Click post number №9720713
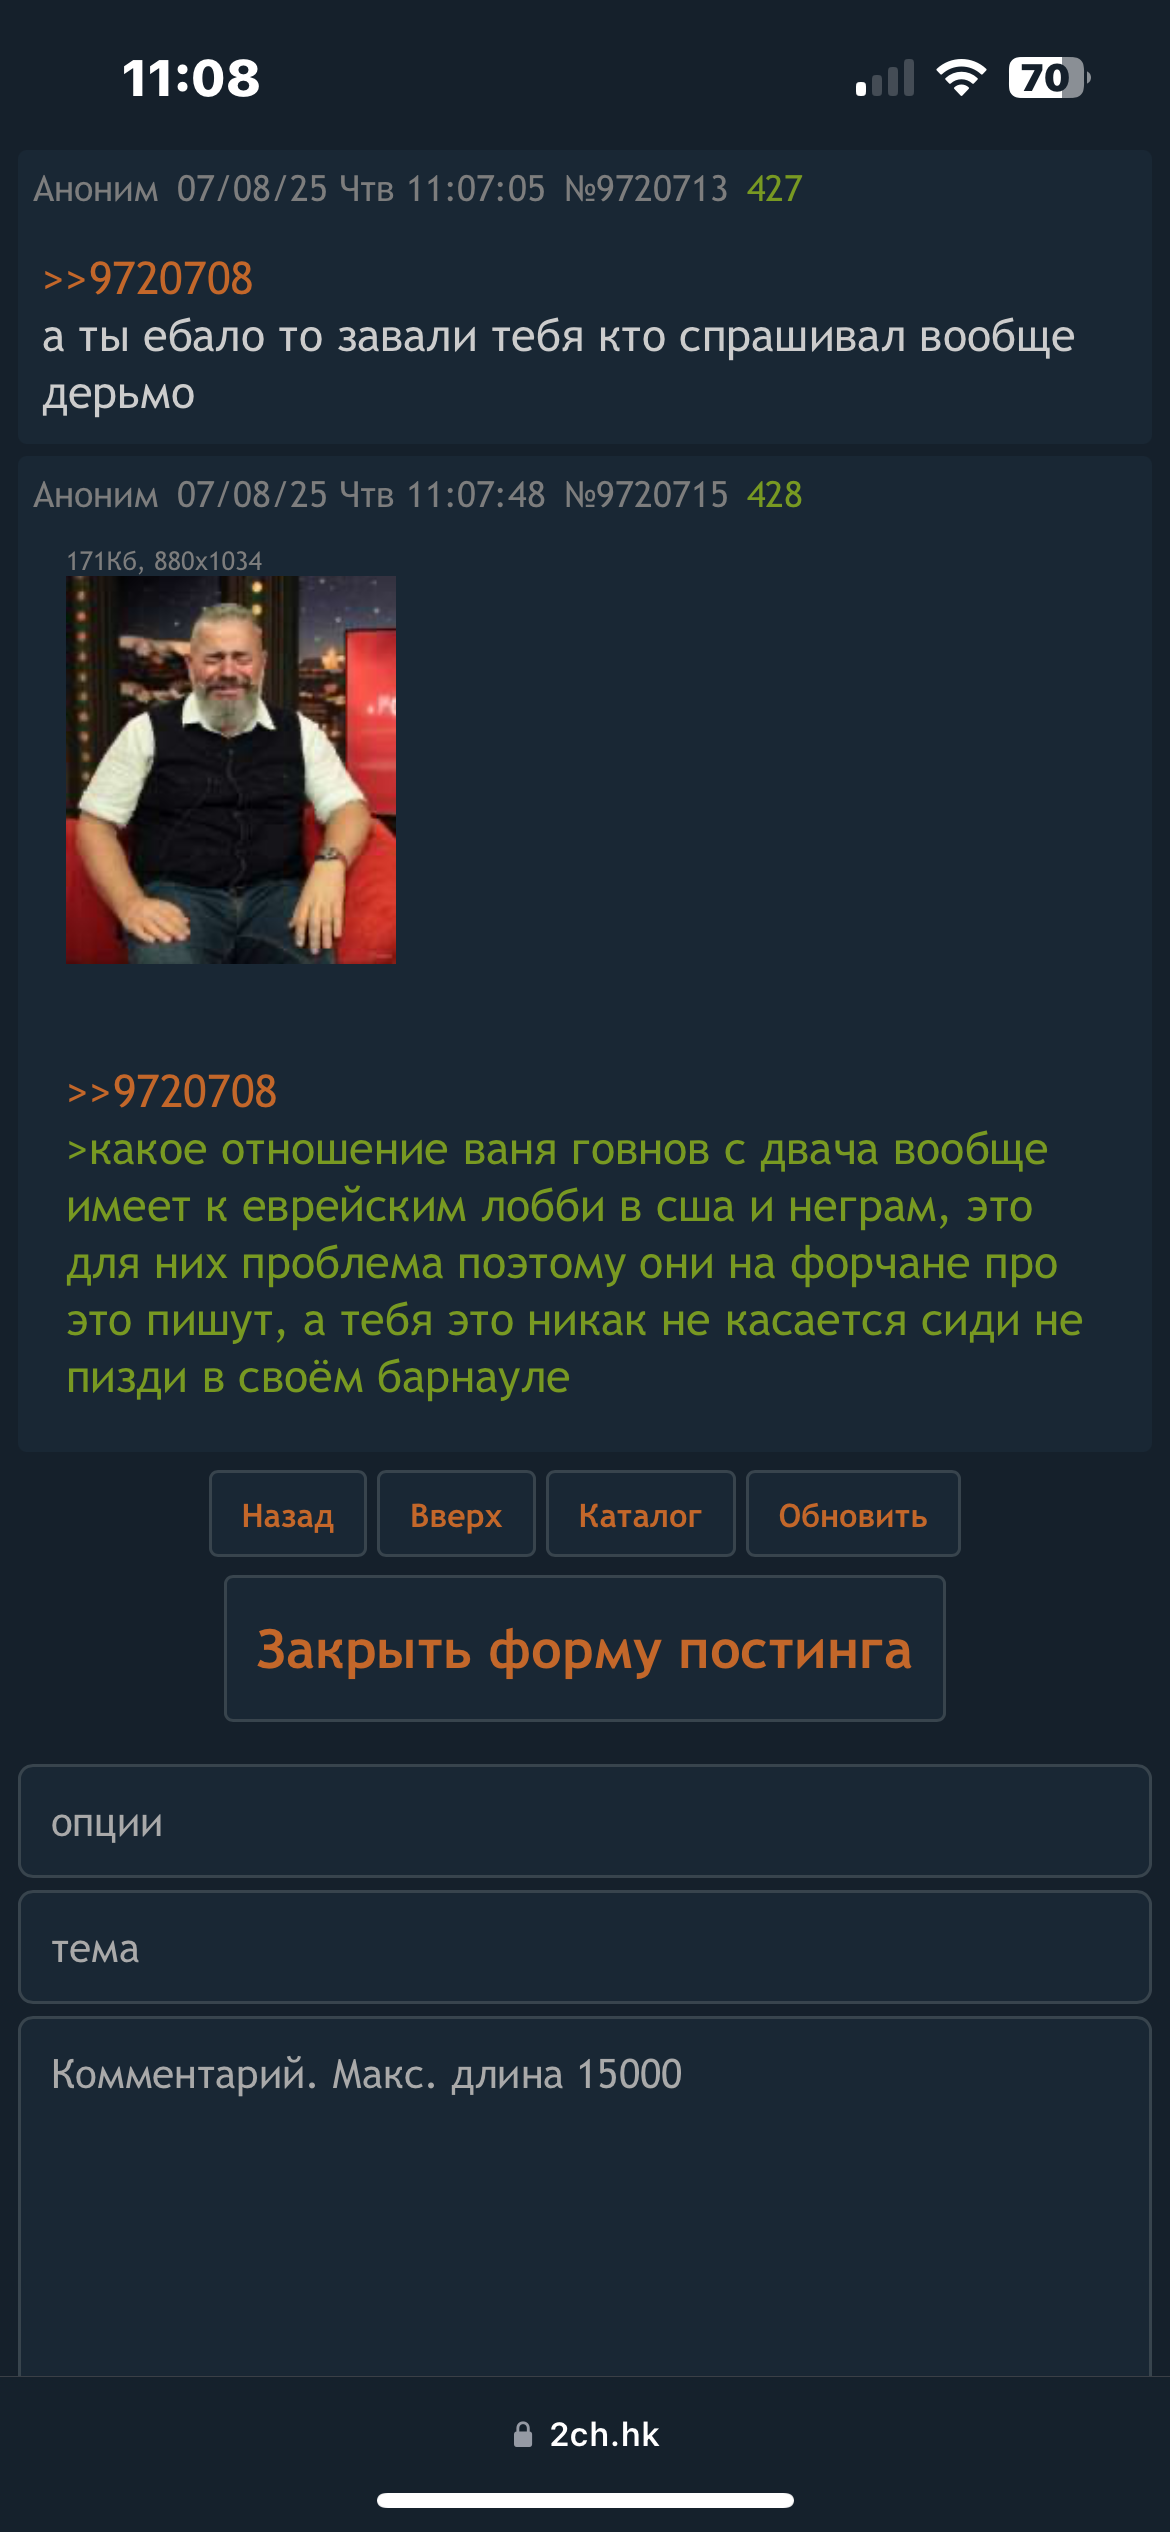 [646, 189]
